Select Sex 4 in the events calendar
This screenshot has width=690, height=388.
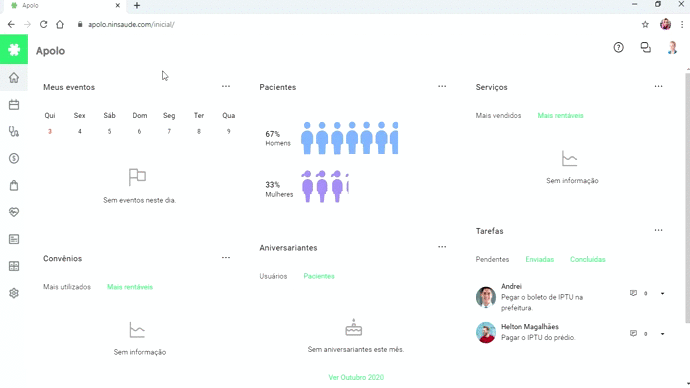coord(80,124)
